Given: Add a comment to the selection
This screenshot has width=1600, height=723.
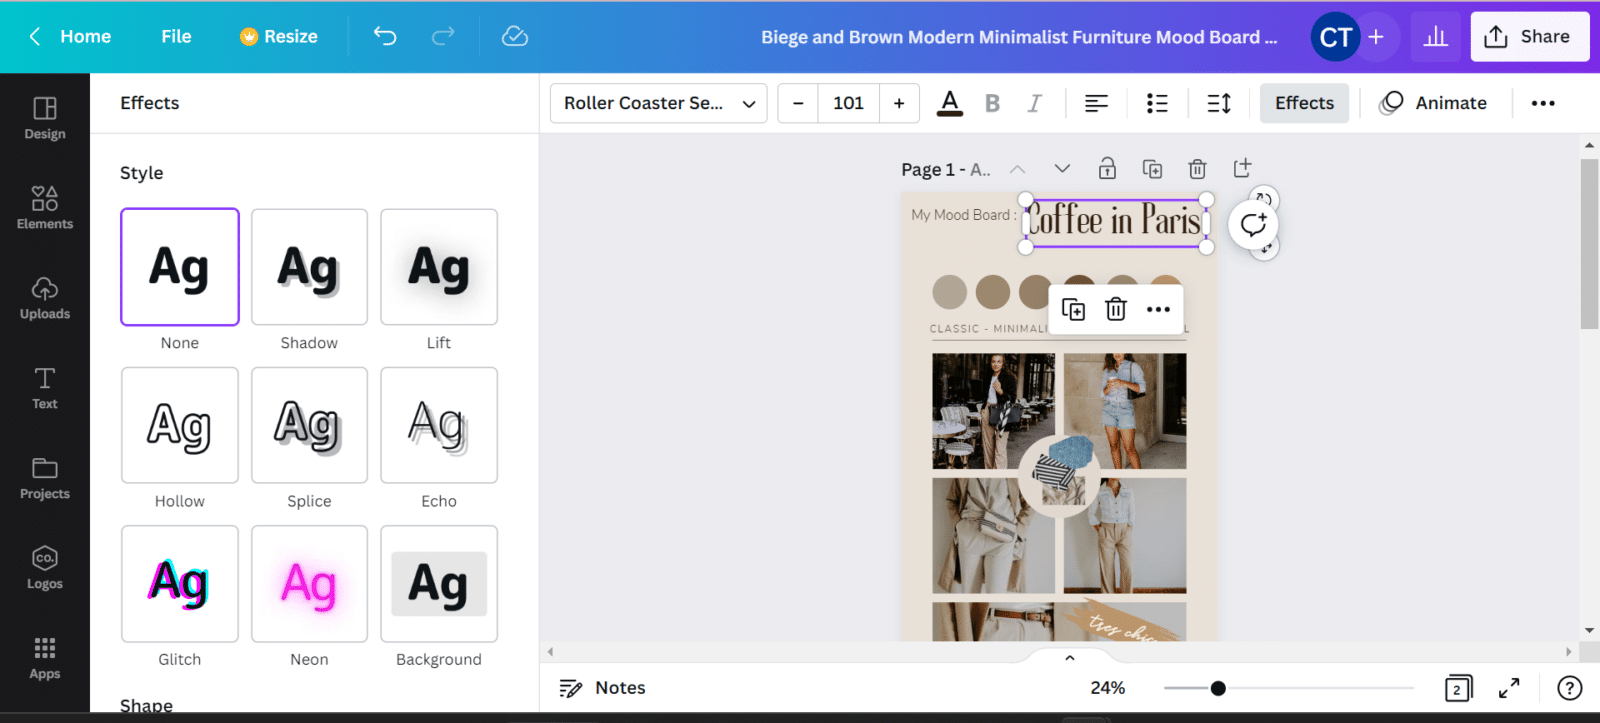Looking at the screenshot, I should [x=1253, y=224].
